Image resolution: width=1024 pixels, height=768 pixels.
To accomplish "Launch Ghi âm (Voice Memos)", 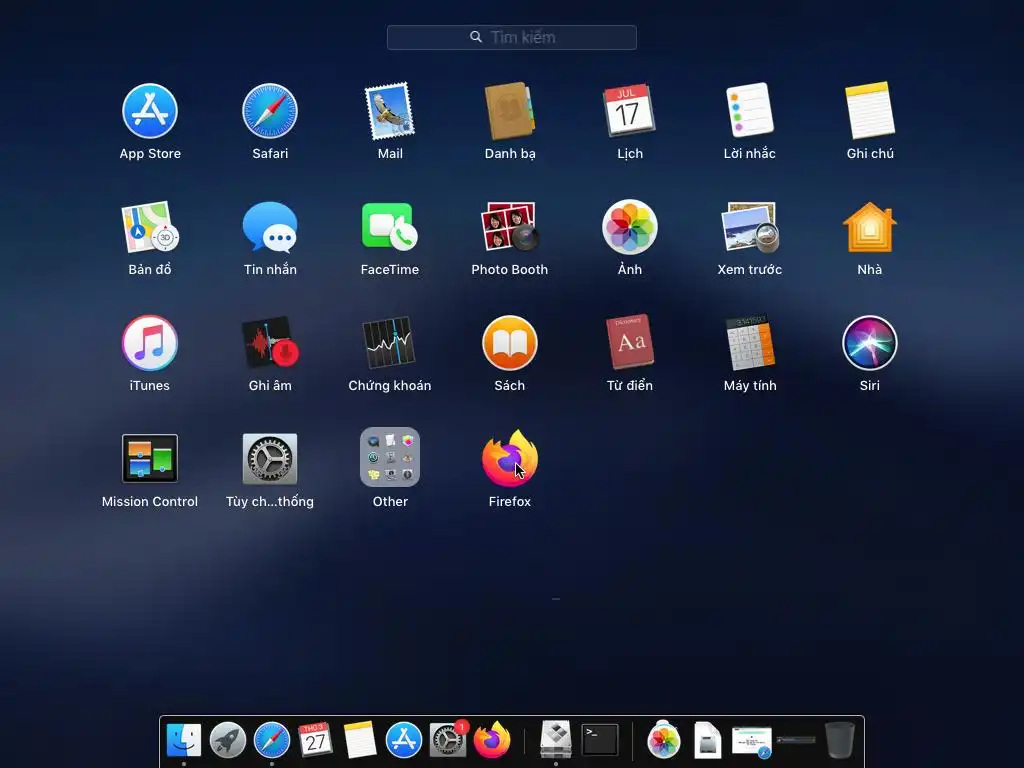I will [x=270, y=342].
